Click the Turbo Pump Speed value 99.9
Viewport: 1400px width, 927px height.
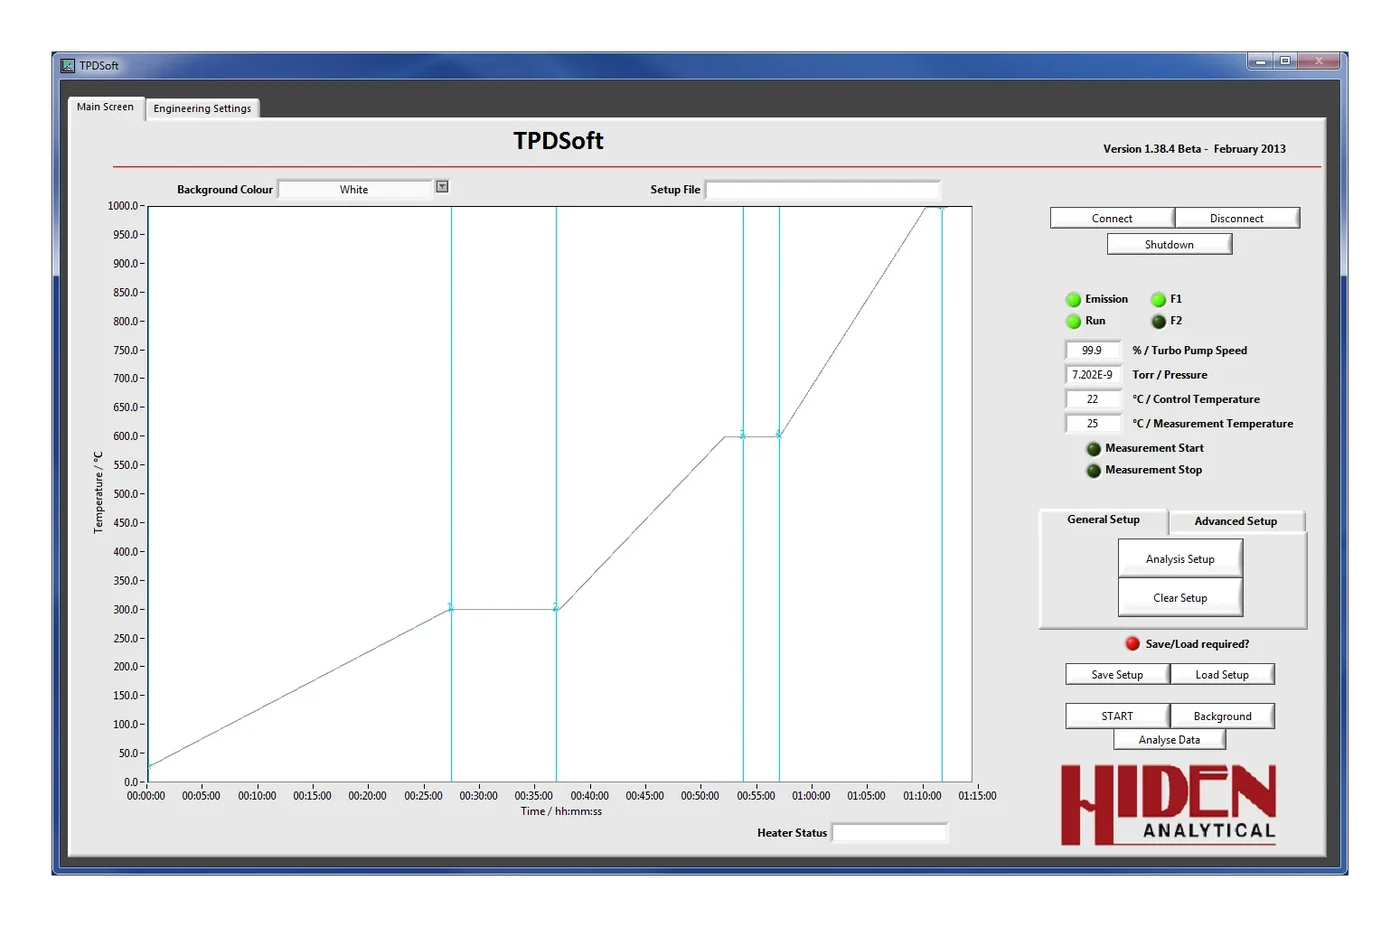click(1092, 351)
